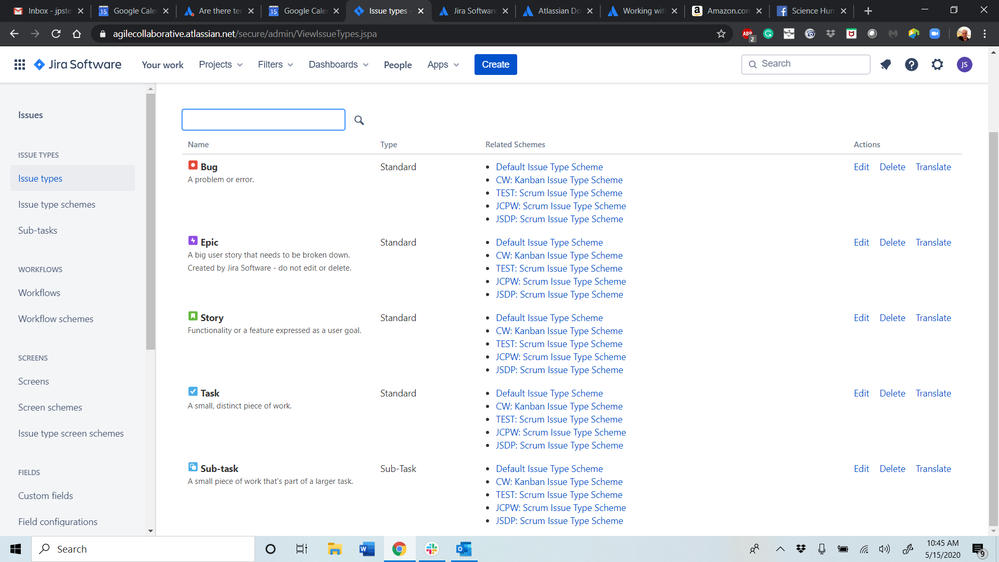Click the search magnifier beside the filter box
Screen dimensions: 999x562
click(x=359, y=120)
